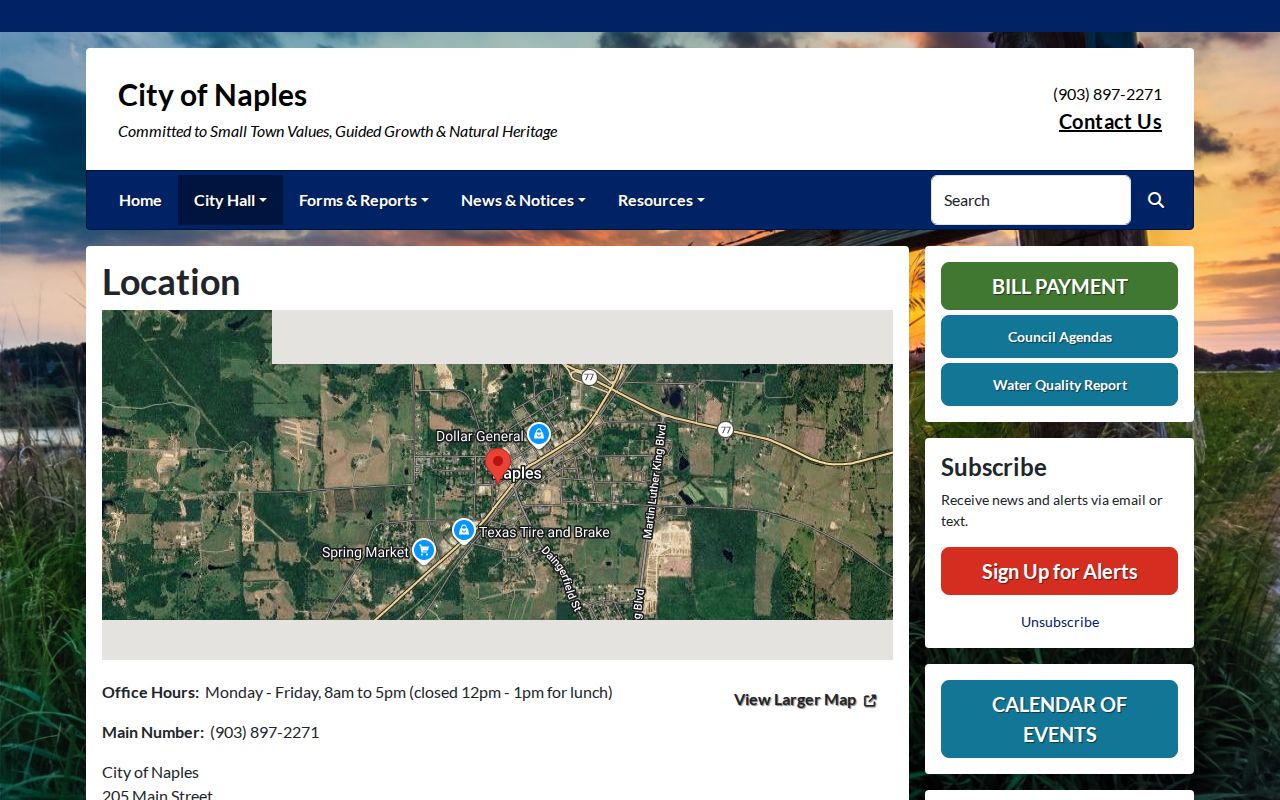Expand the Resources dropdown menu
The image size is (1280, 800).
[x=661, y=200]
